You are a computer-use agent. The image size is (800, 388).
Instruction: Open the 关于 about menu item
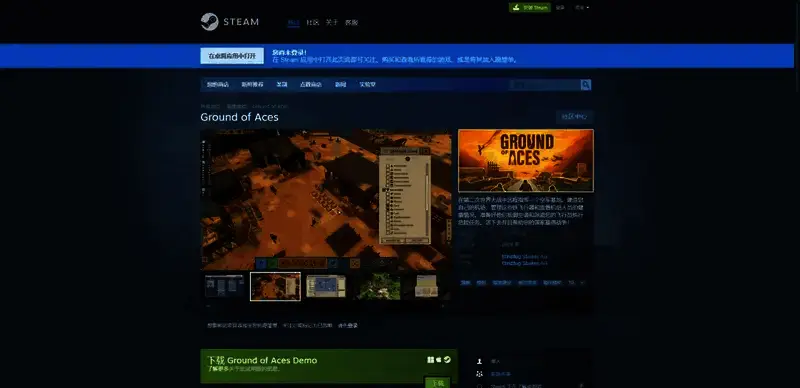click(x=332, y=22)
